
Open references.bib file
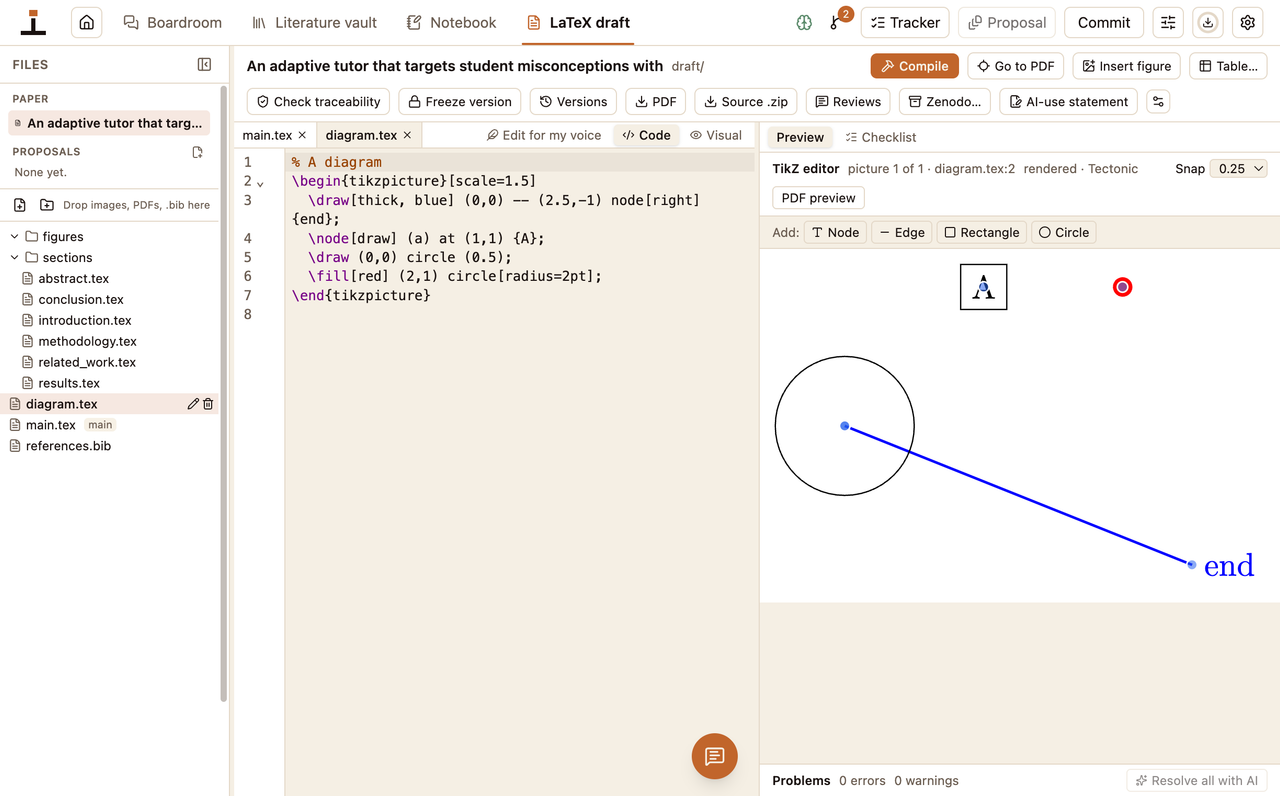(68, 446)
